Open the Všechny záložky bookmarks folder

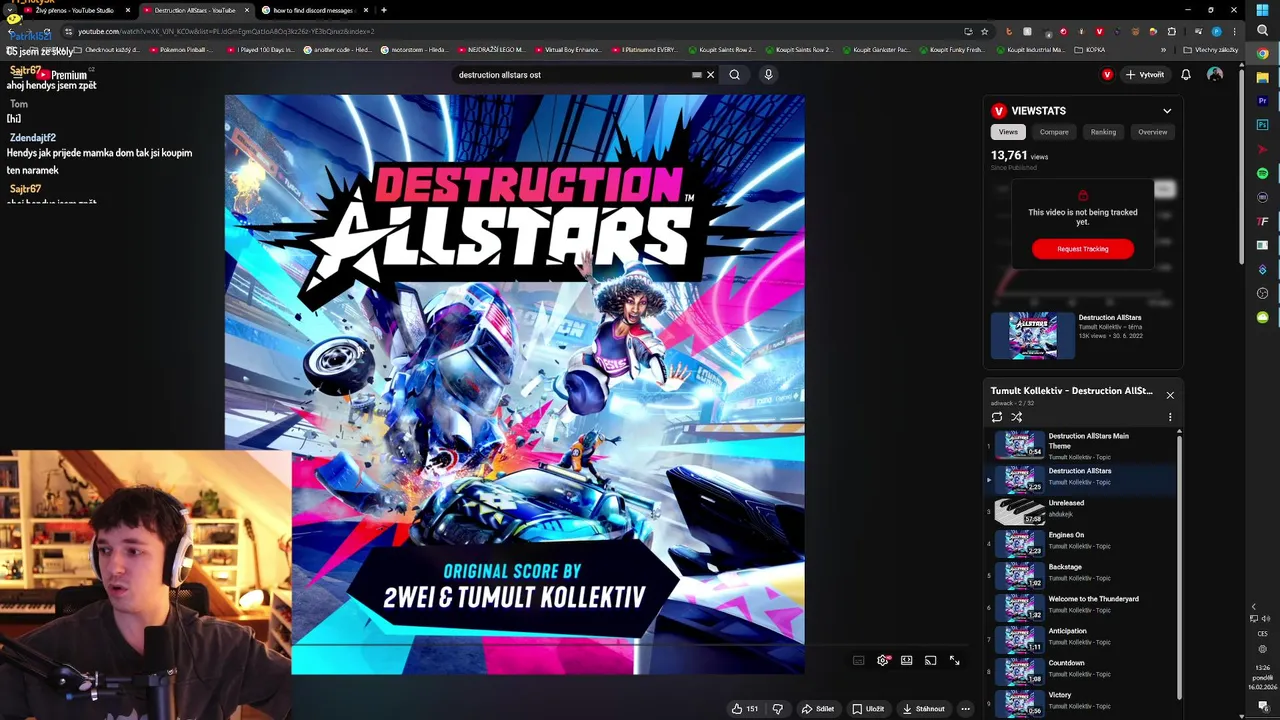click(1211, 50)
